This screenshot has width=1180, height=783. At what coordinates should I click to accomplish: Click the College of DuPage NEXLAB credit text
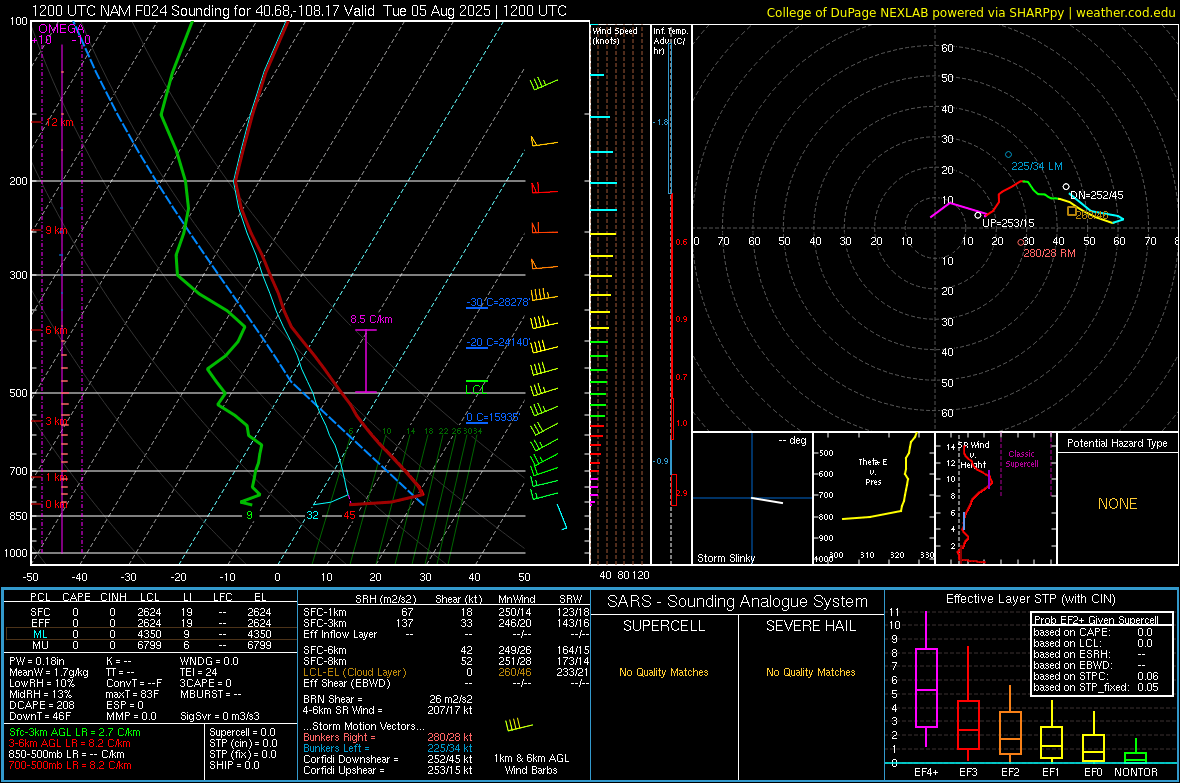click(x=970, y=12)
